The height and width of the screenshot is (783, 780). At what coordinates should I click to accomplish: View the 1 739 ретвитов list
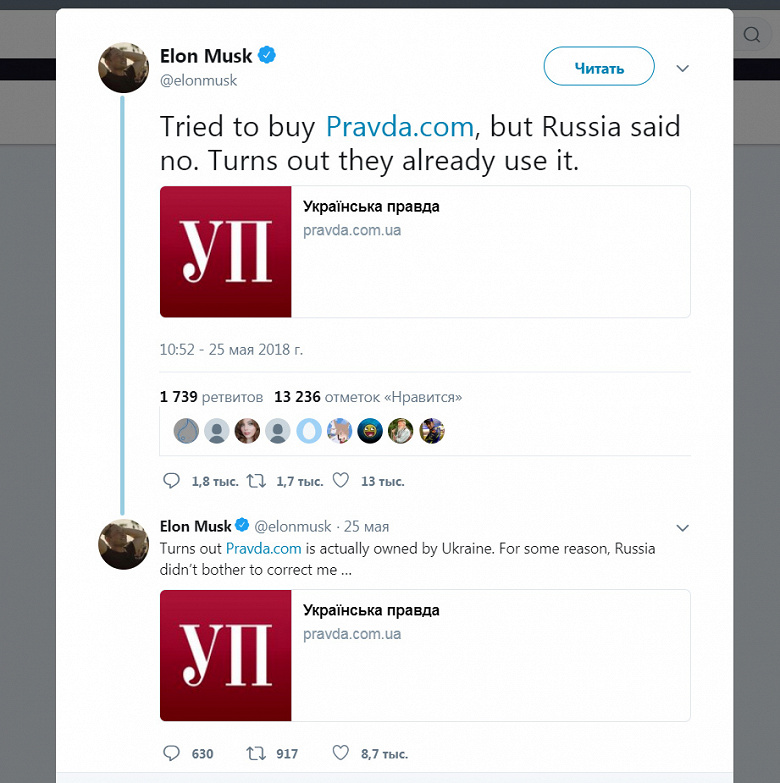(211, 397)
